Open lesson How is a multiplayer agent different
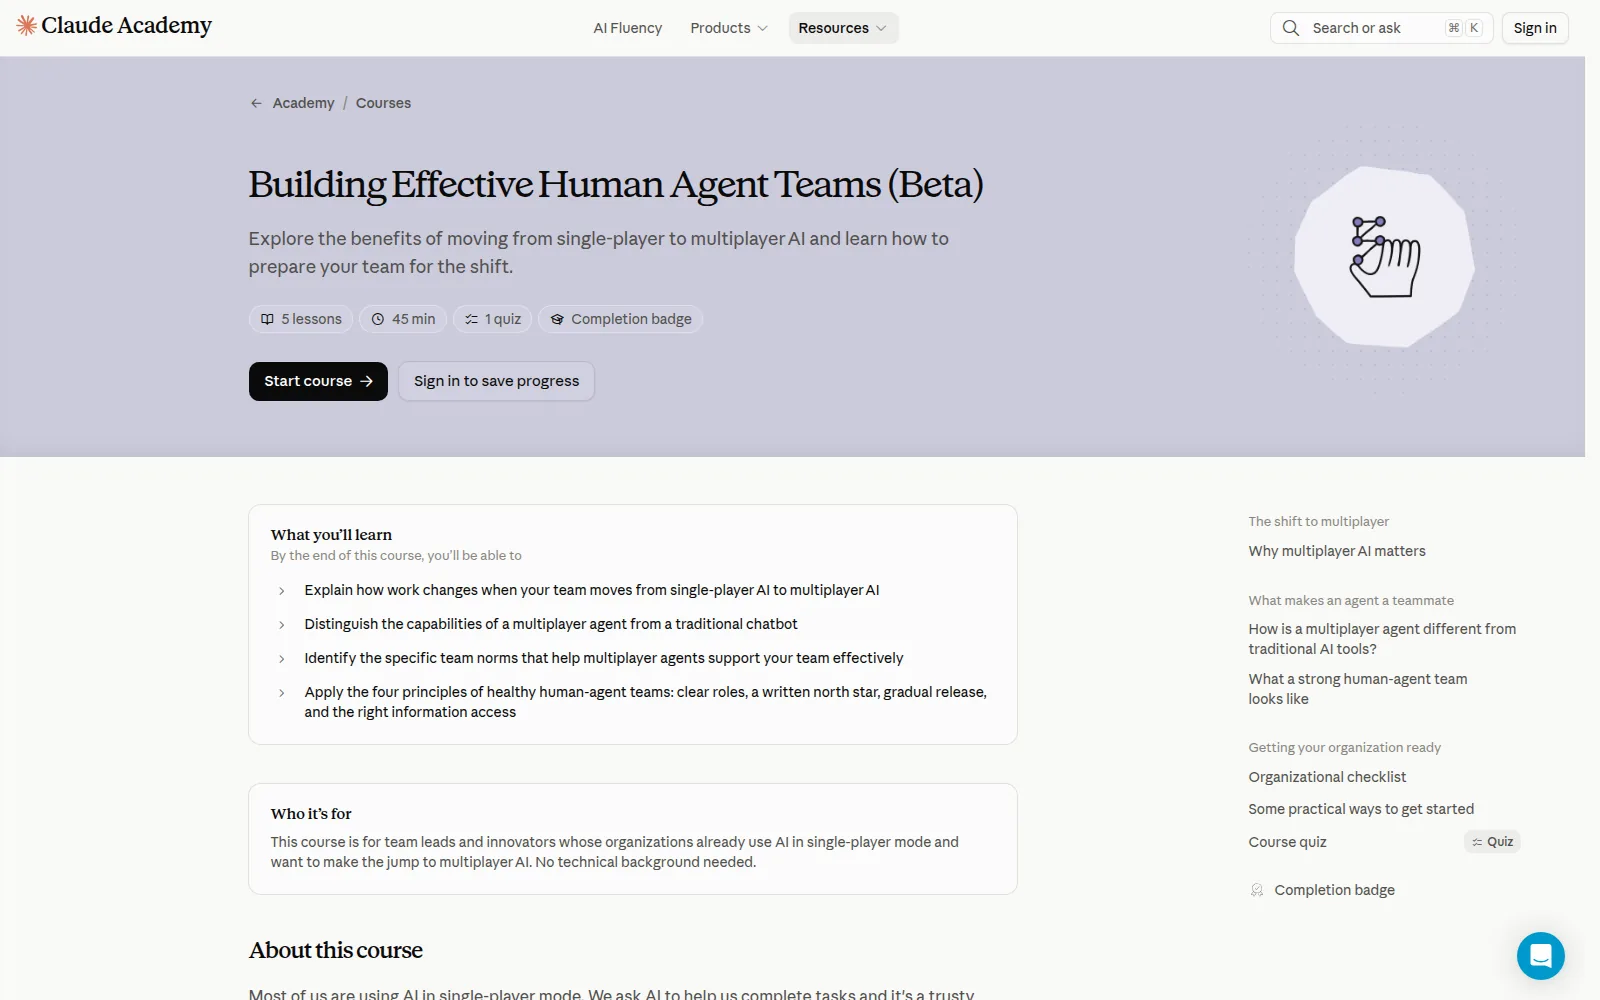 click(1382, 639)
